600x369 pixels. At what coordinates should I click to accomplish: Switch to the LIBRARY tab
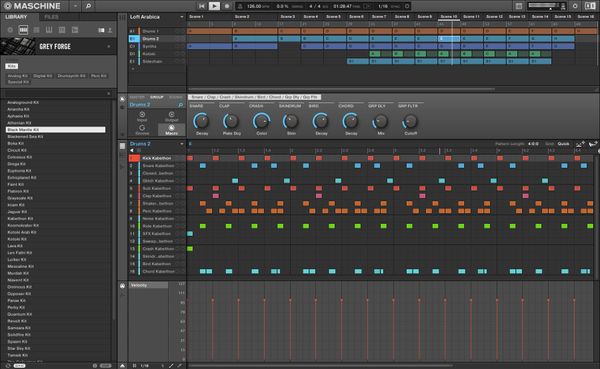tap(16, 17)
